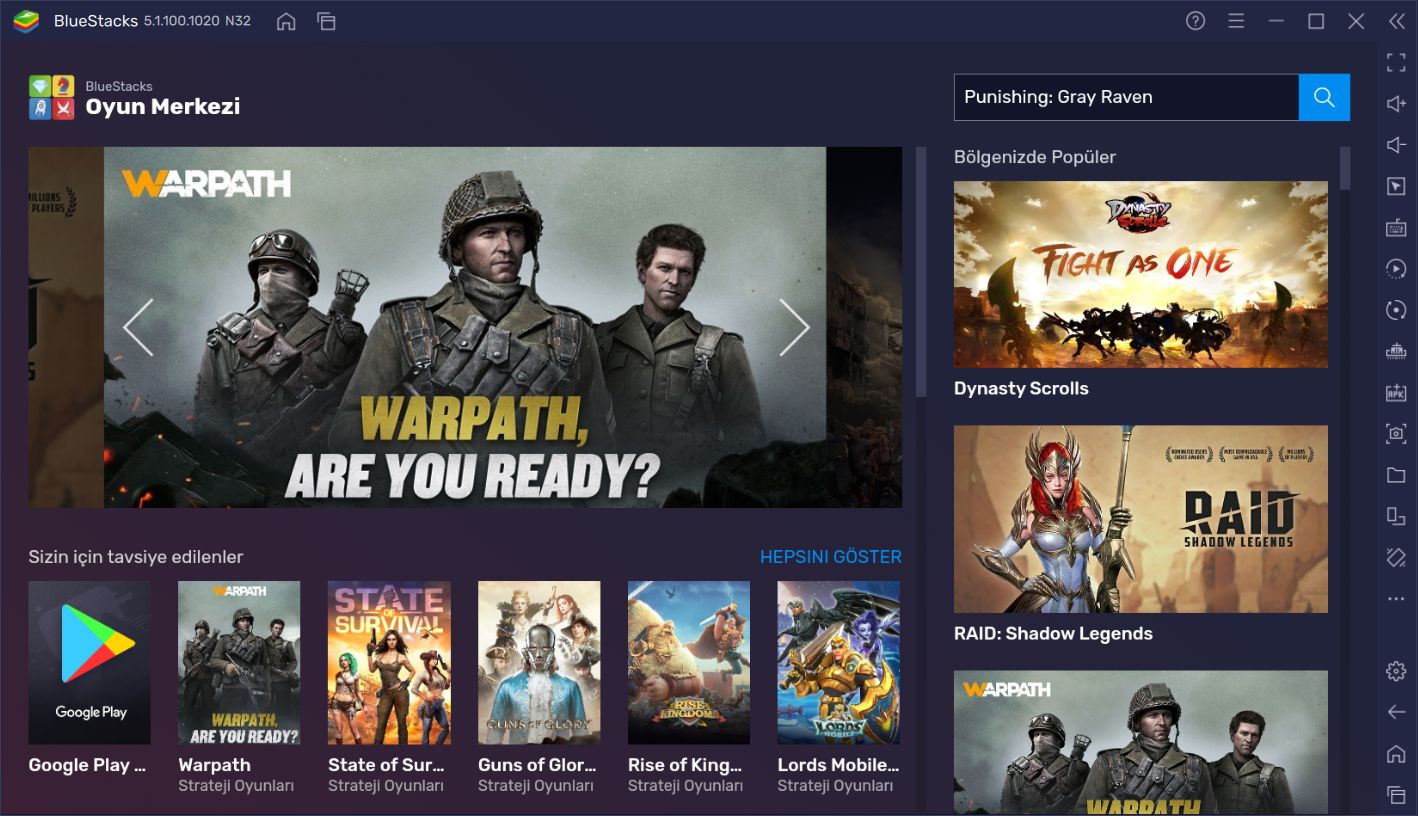This screenshot has height=816, width=1418.
Task: Click the sync operations circular icon
Action: pyautogui.click(x=1396, y=310)
